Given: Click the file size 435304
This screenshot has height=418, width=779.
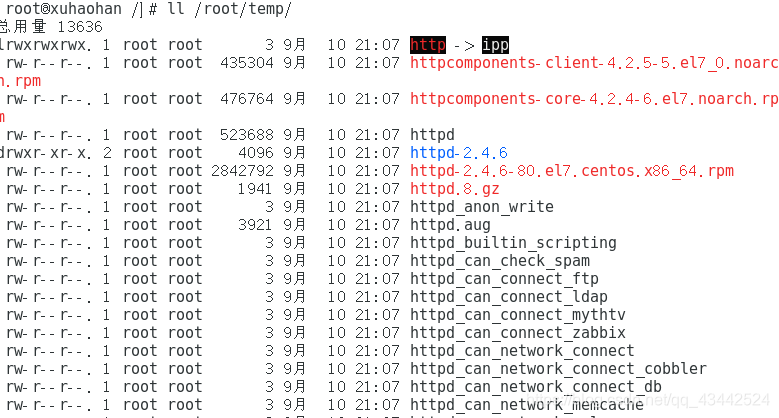Looking at the screenshot, I should 247,63.
